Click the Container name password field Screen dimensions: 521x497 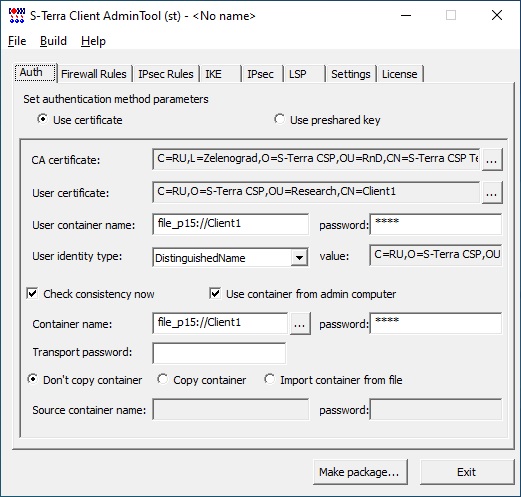tap(436, 323)
